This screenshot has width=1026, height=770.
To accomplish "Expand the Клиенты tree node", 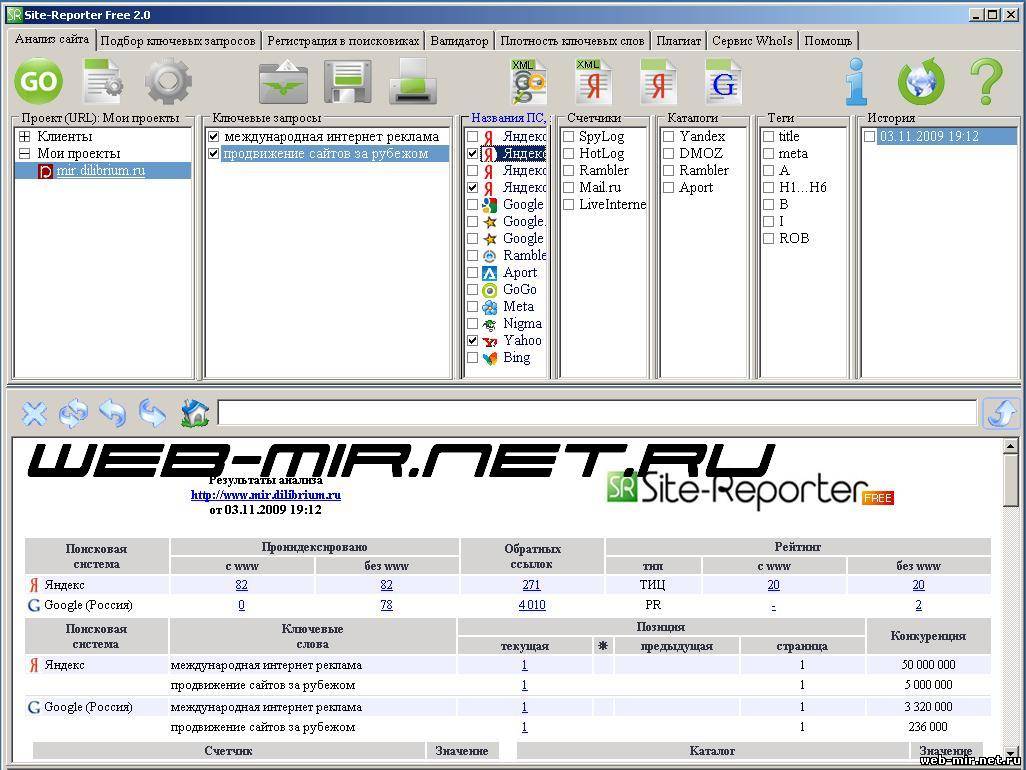I will [25, 137].
